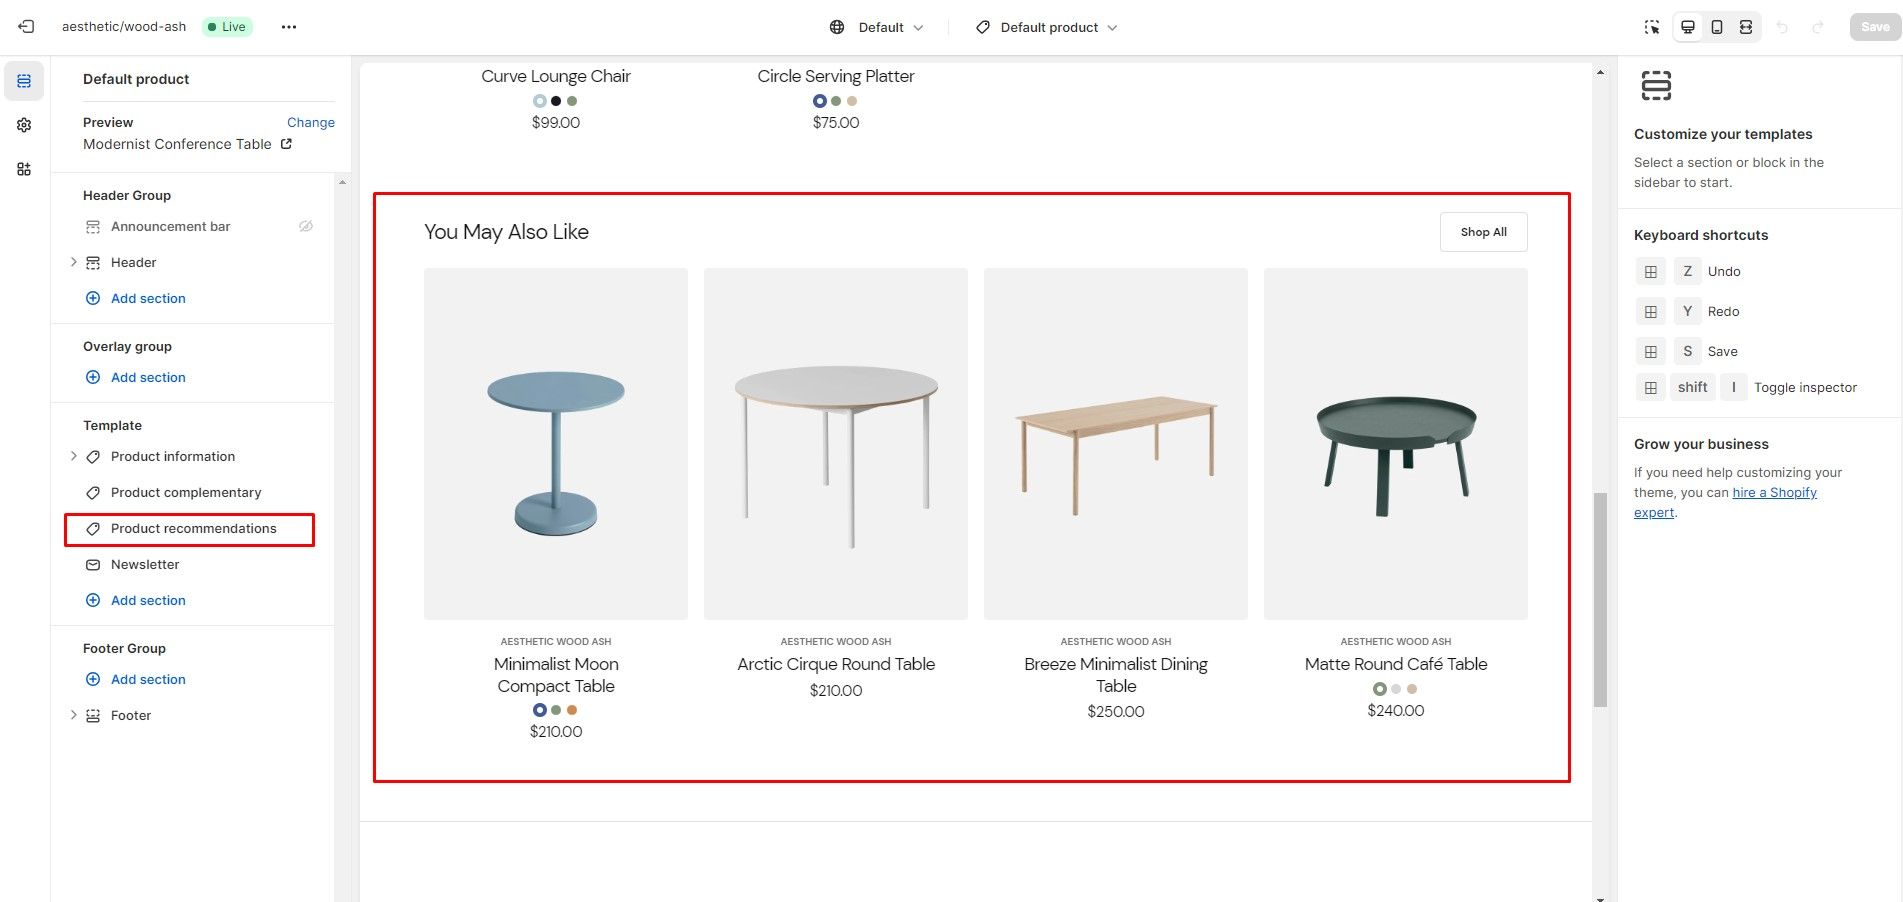The height and width of the screenshot is (902, 1903).
Task: Open theme settings gear icon
Action: coord(24,125)
